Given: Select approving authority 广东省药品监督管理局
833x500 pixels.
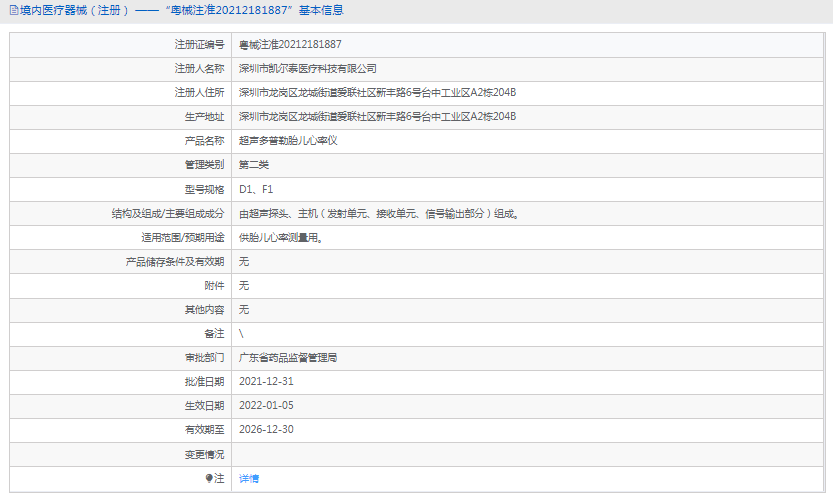Looking at the screenshot, I should tap(288, 358).
